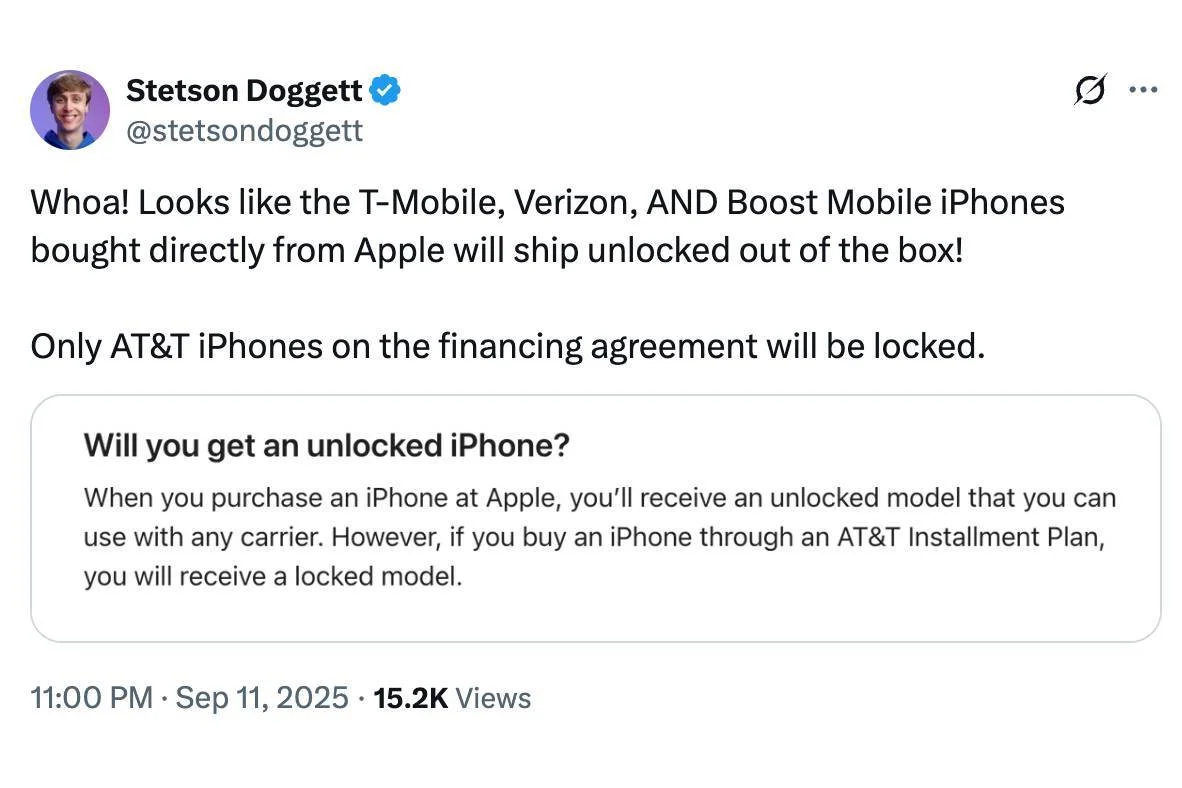This screenshot has height=788, width=1182.
Task: Click the 15.2K view count
Action: pyautogui.click(x=410, y=697)
